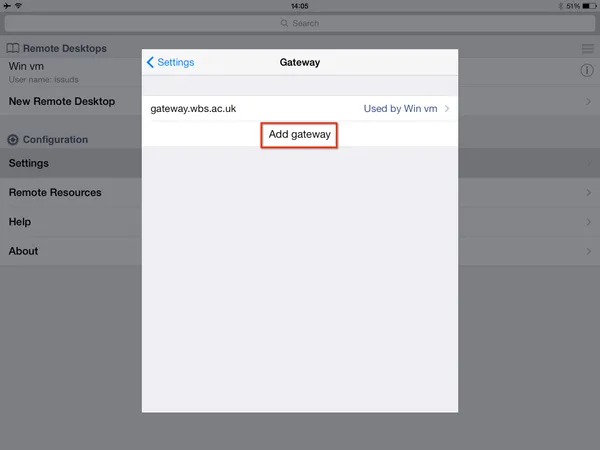Expand chevron on Help row

tap(589, 222)
